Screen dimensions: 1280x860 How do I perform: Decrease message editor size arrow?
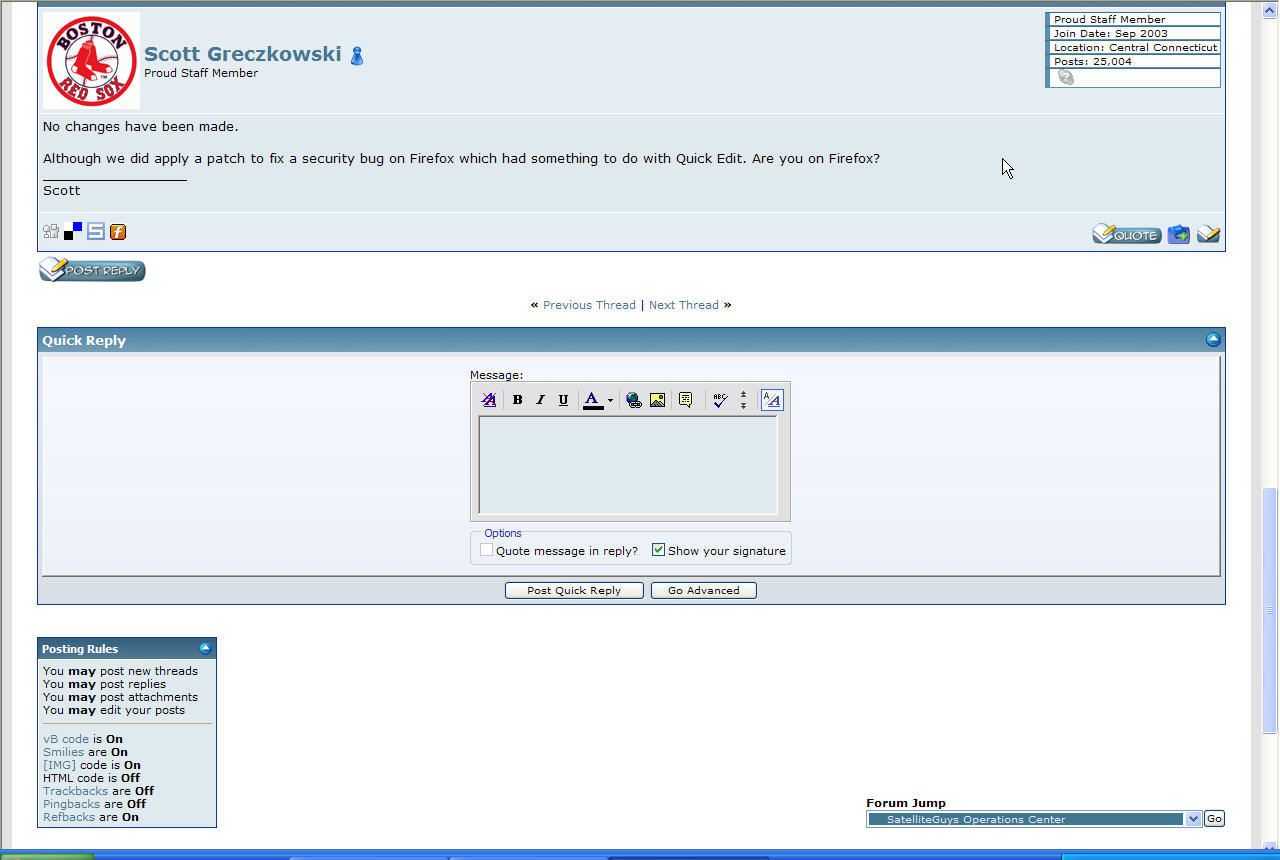click(743, 394)
